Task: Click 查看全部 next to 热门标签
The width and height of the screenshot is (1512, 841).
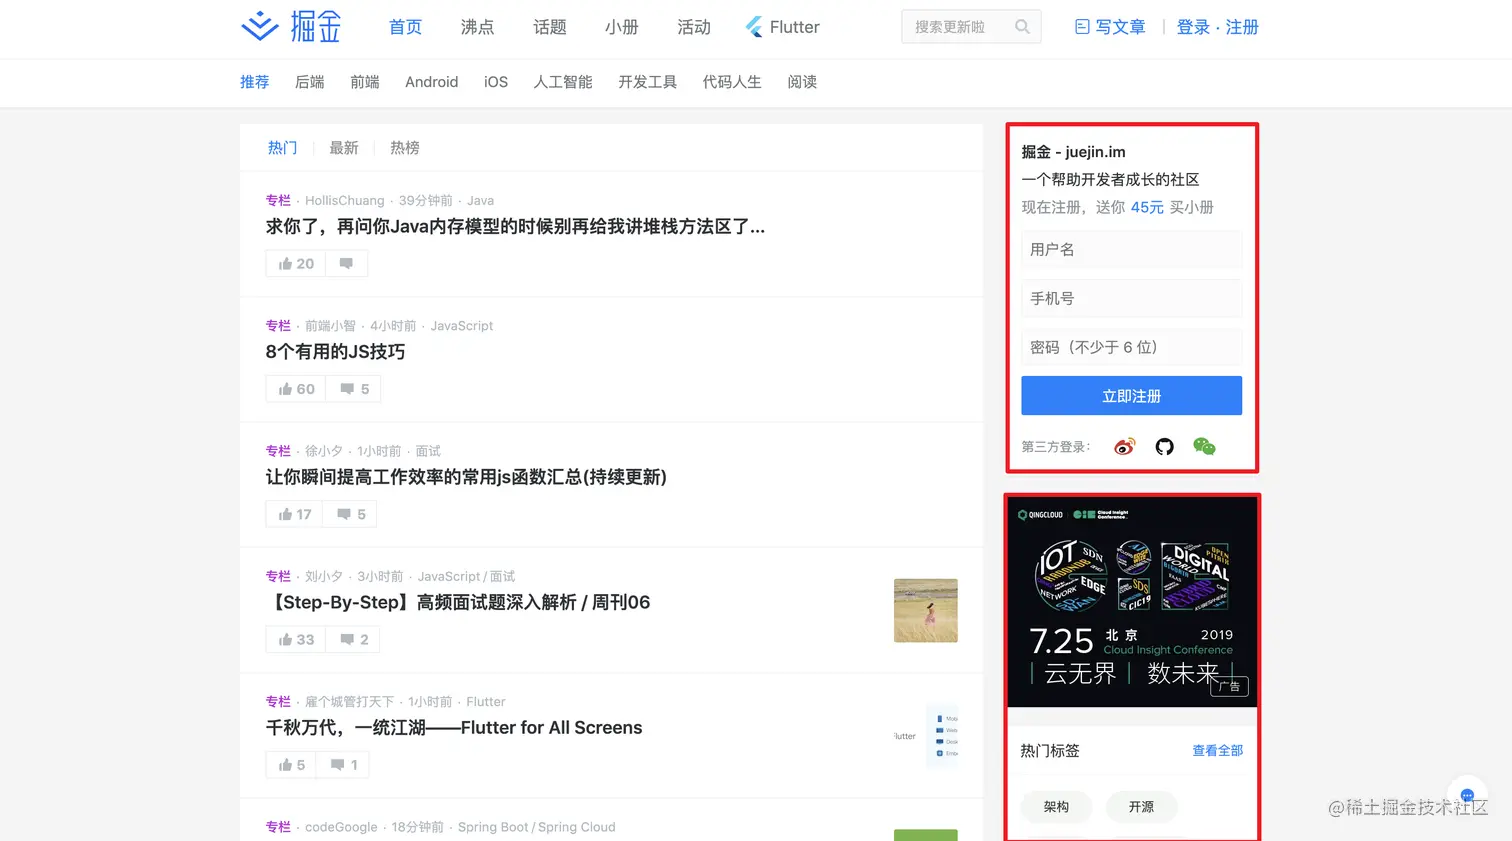Action: pyautogui.click(x=1217, y=751)
